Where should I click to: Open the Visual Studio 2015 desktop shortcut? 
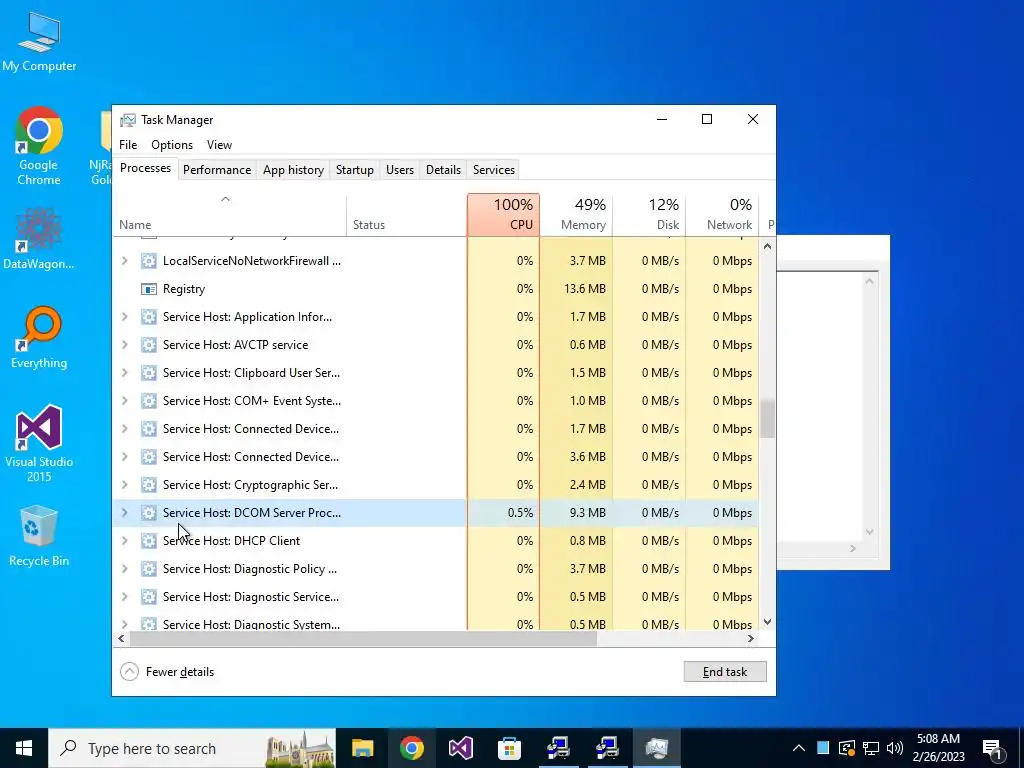(x=39, y=444)
